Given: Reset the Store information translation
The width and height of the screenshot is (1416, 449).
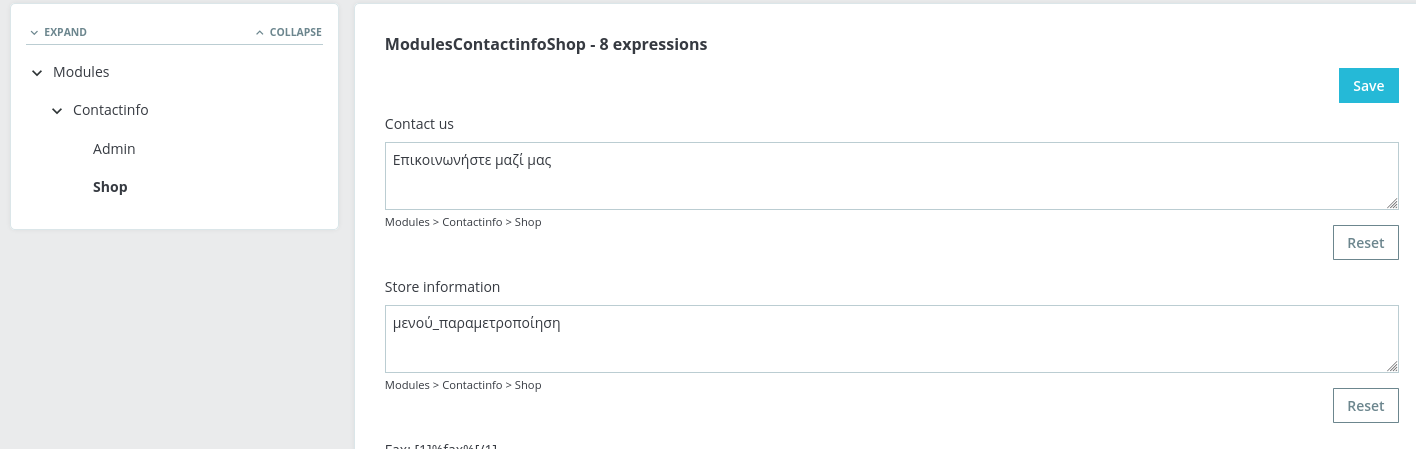Looking at the screenshot, I should click(1365, 406).
